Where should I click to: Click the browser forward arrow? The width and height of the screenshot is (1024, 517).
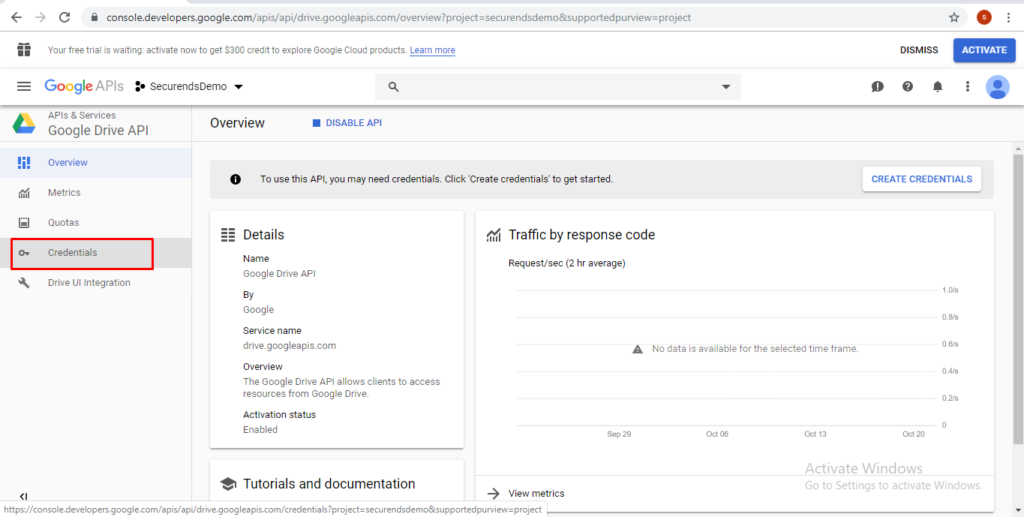[x=40, y=18]
